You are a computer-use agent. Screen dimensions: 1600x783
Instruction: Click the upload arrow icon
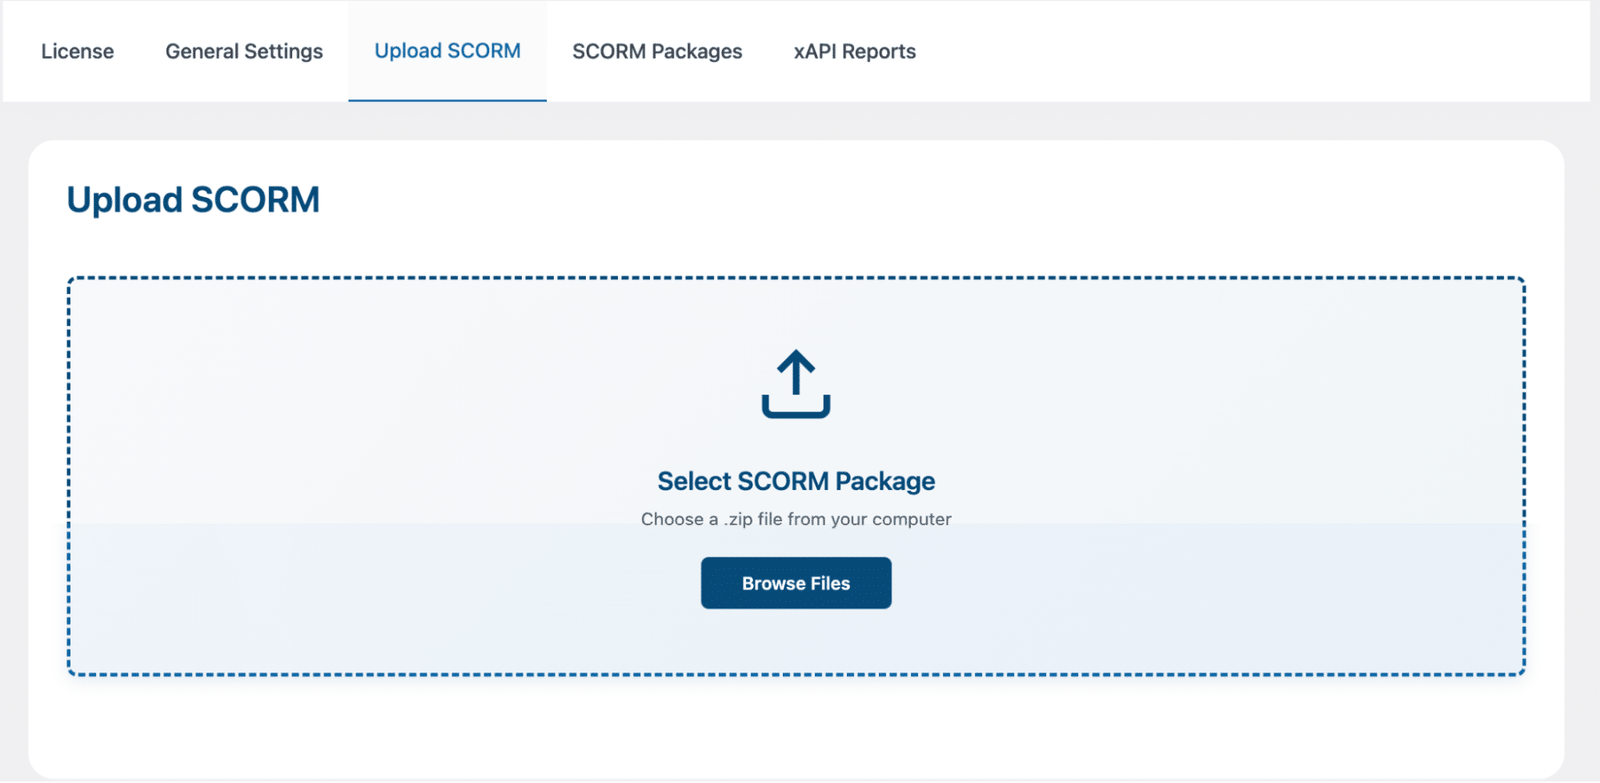796,384
